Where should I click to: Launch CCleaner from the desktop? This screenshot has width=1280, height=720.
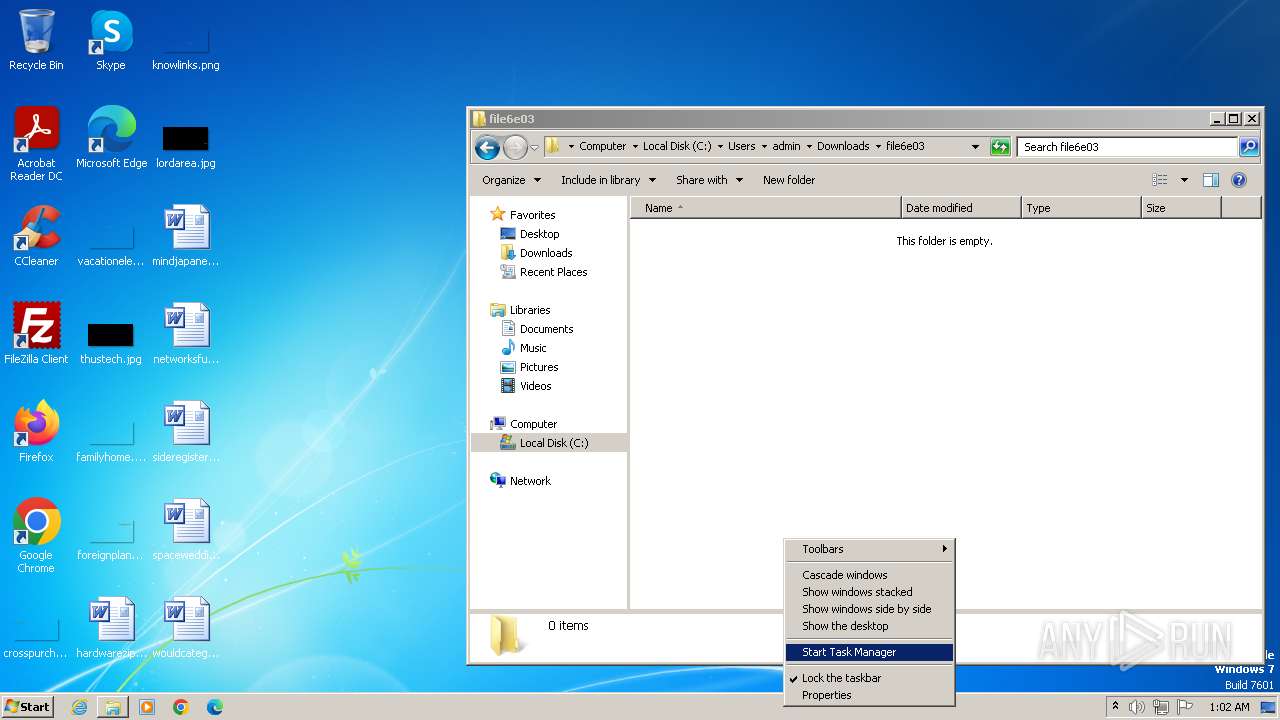(36, 235)
